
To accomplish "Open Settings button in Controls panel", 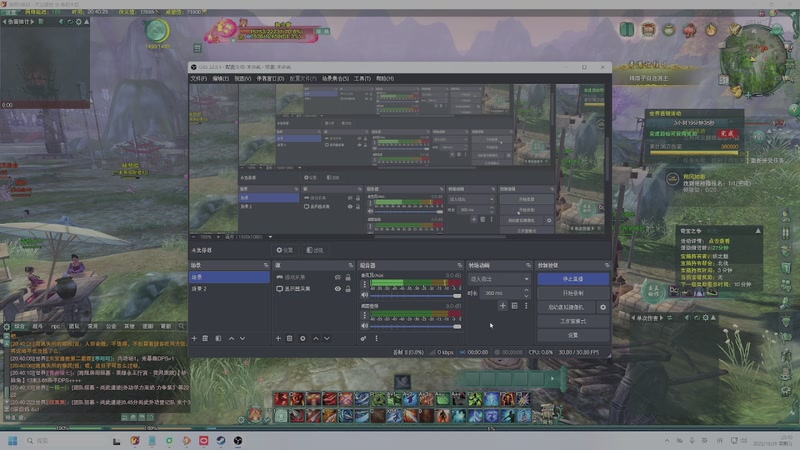I will 573,335.
